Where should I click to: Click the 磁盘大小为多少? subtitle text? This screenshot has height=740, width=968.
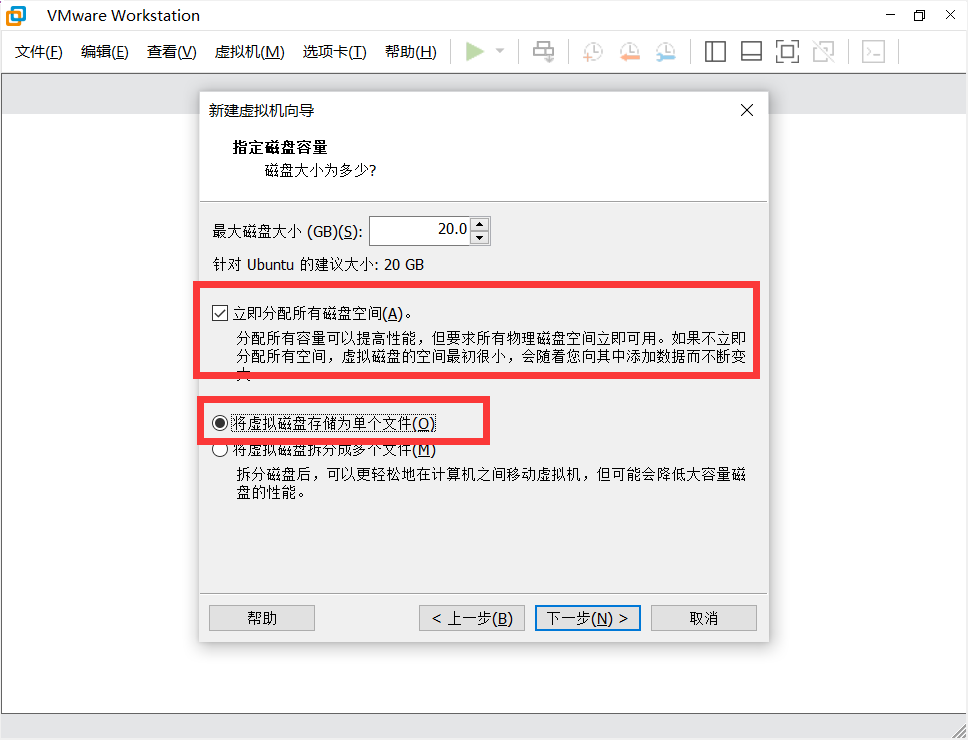point(320,170)
